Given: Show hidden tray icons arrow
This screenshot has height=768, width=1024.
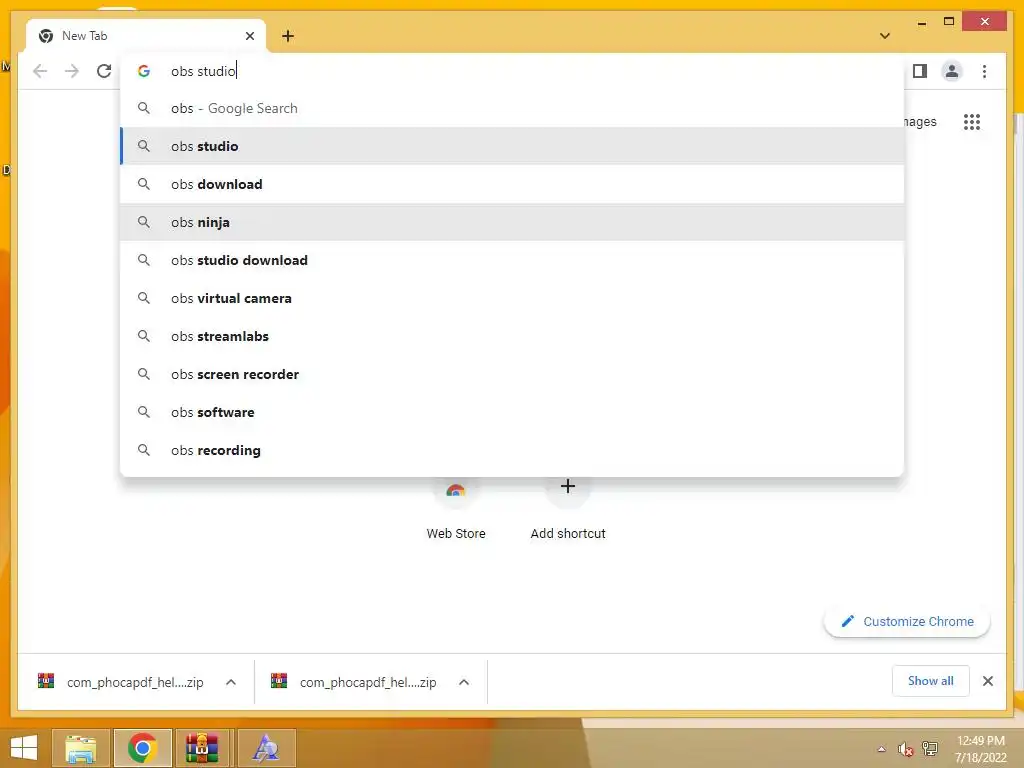Looking at the screenshot, I should tap(882, 749).
